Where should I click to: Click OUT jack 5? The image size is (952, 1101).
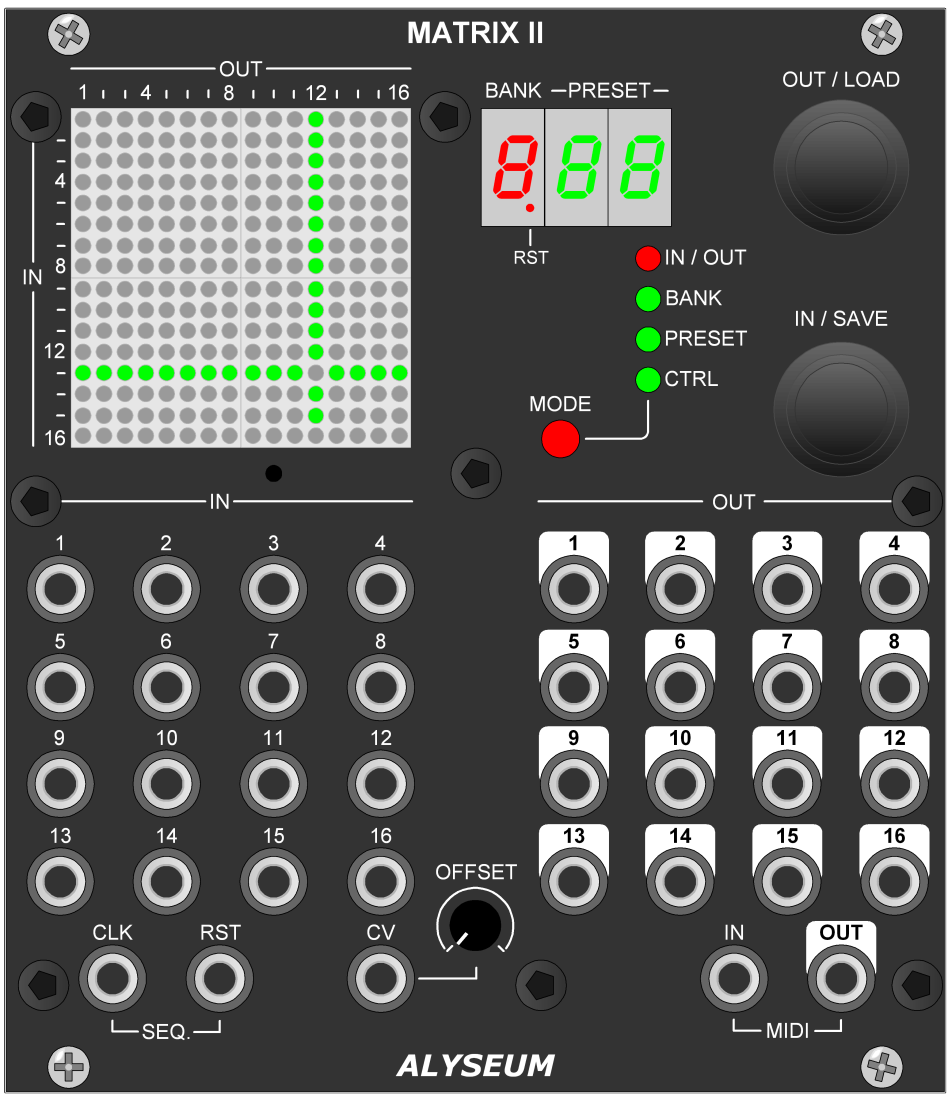(x=574, y=687)
